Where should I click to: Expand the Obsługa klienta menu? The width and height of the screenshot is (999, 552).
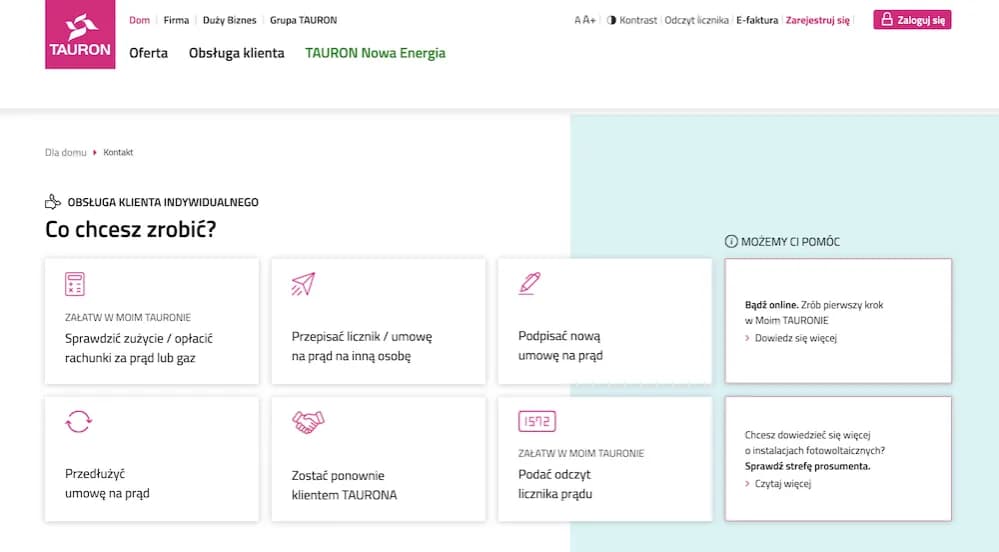[236, 53]
